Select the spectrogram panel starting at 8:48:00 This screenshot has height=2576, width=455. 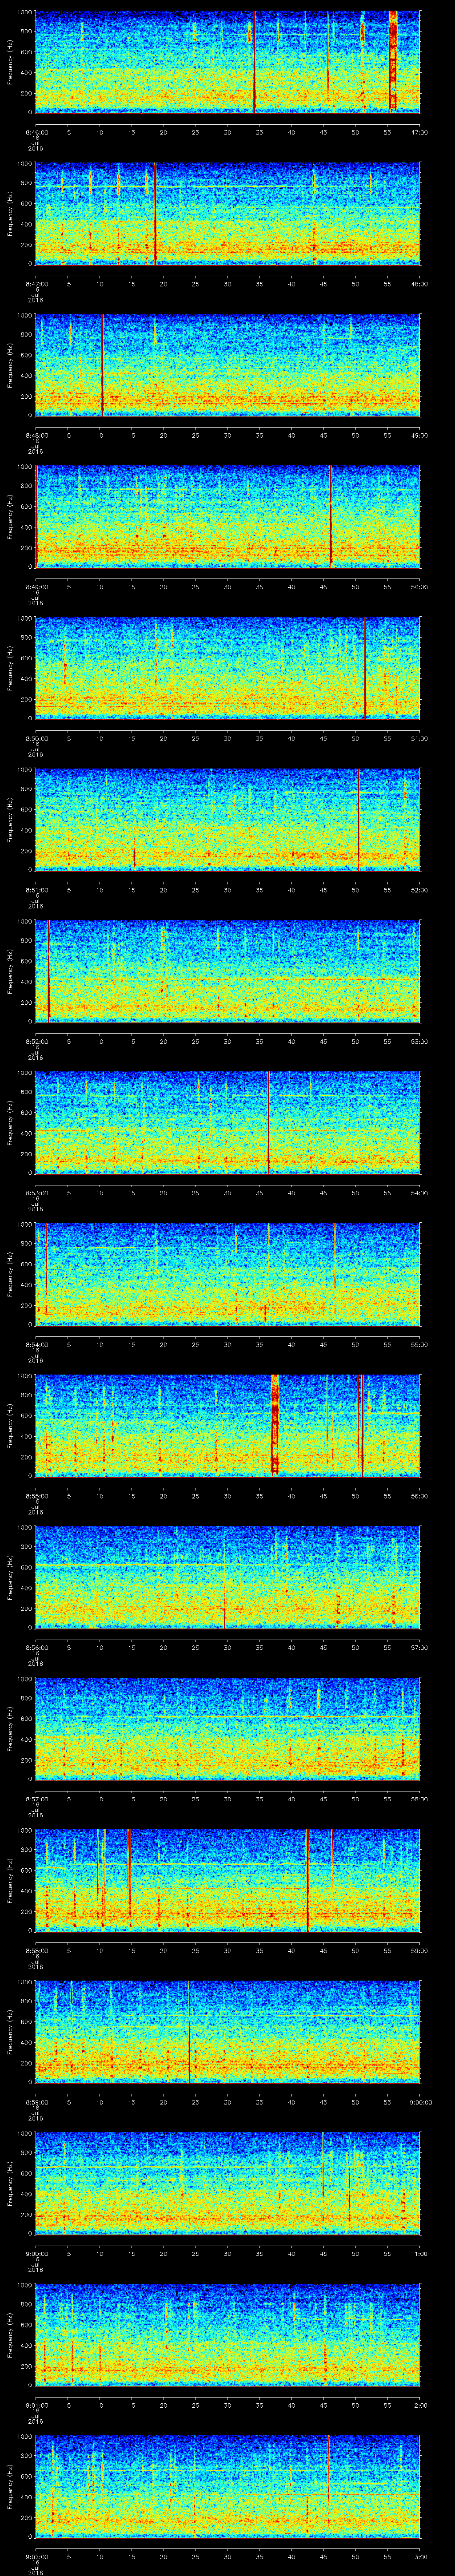pyautogui.click(x=228, y=364)
